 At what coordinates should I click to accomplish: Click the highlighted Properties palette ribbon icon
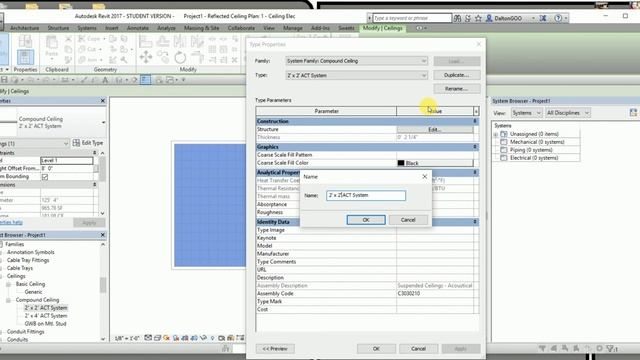[25, 57]
